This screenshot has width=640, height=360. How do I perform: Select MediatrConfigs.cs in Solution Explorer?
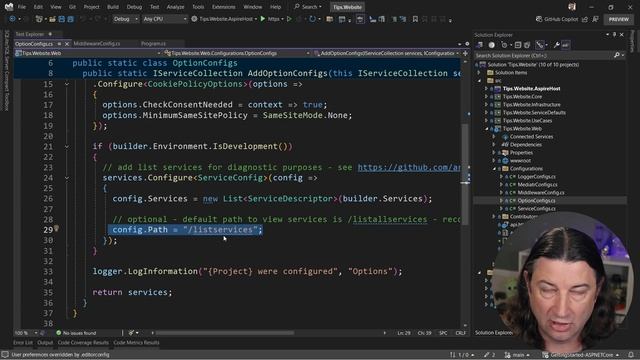coord(537,184)
